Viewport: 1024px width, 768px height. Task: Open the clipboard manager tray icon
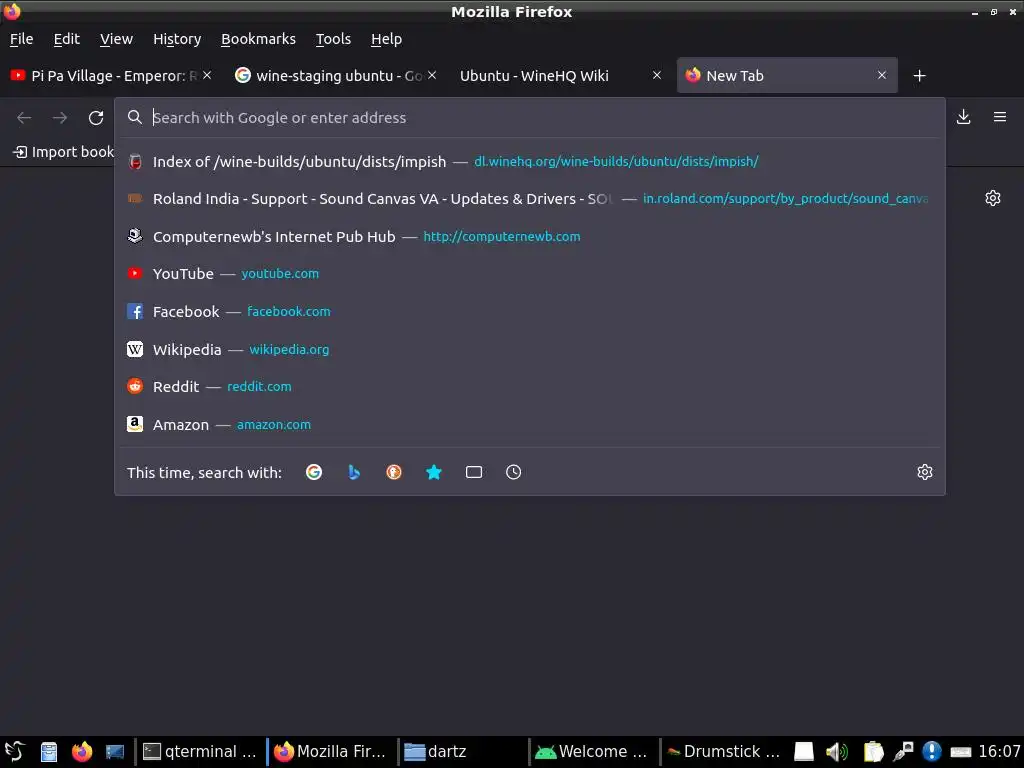[873, 752]
